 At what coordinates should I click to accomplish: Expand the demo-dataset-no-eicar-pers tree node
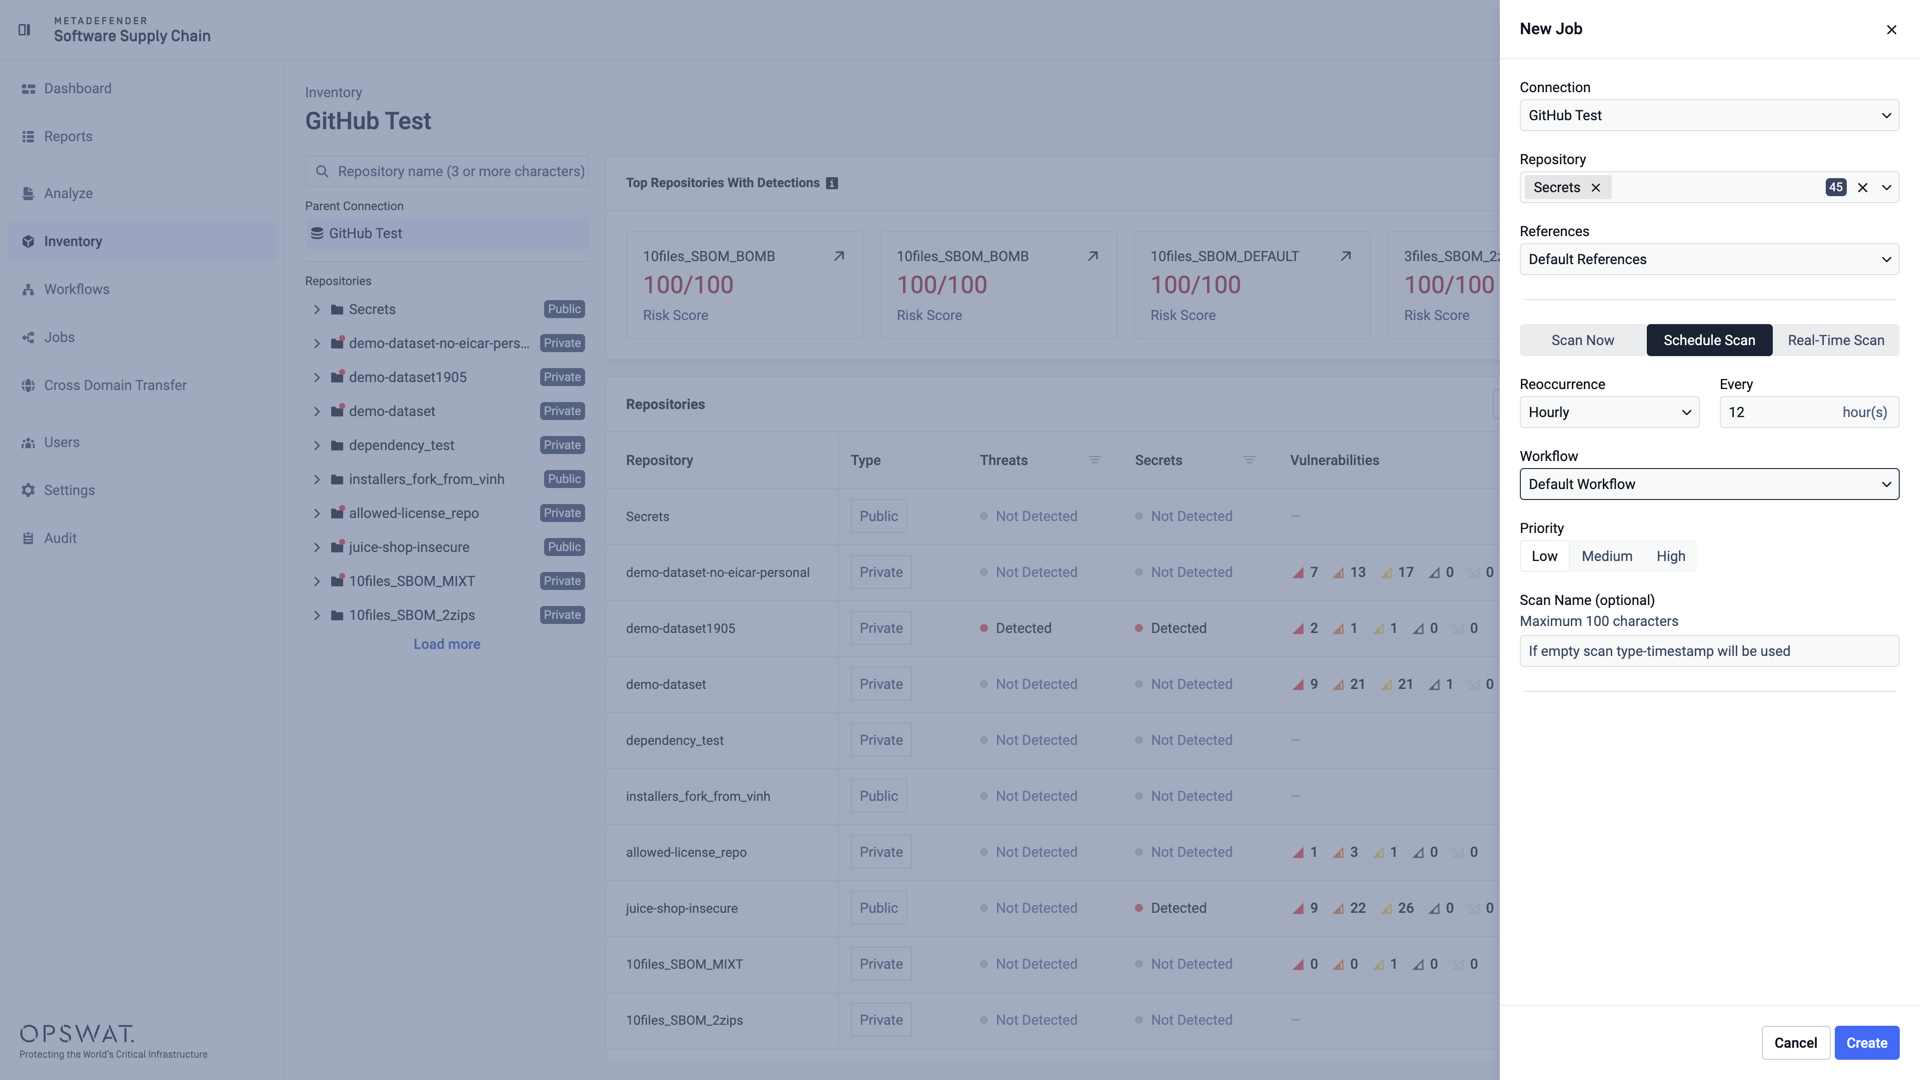point(317,344)
